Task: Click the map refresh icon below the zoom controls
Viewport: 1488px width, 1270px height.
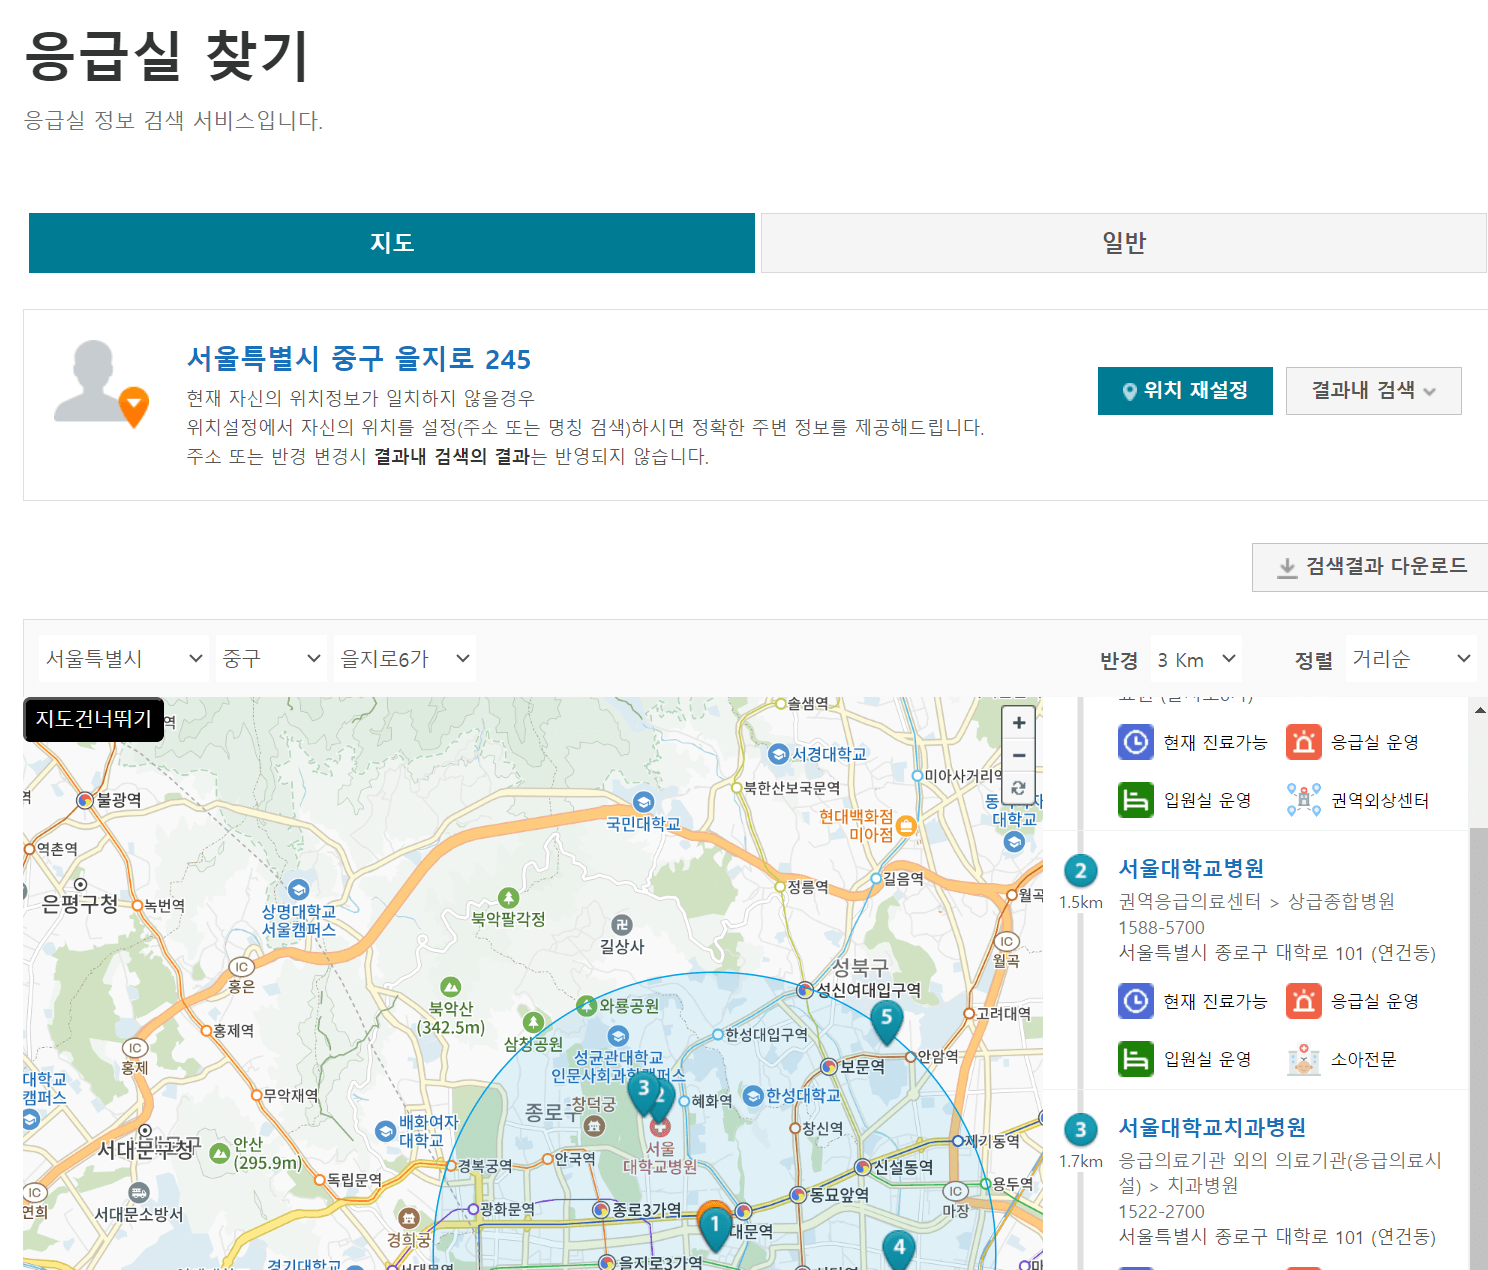Action: coord(1018,788)
